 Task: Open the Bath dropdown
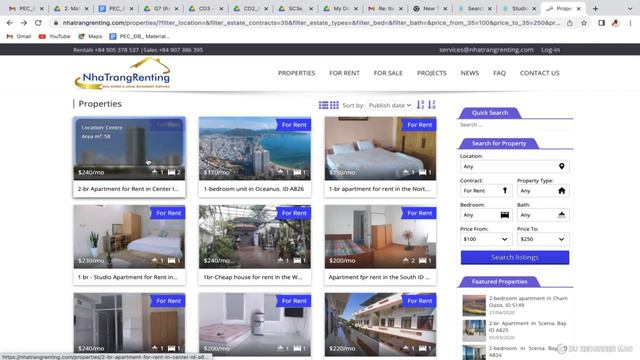point(543,215)
